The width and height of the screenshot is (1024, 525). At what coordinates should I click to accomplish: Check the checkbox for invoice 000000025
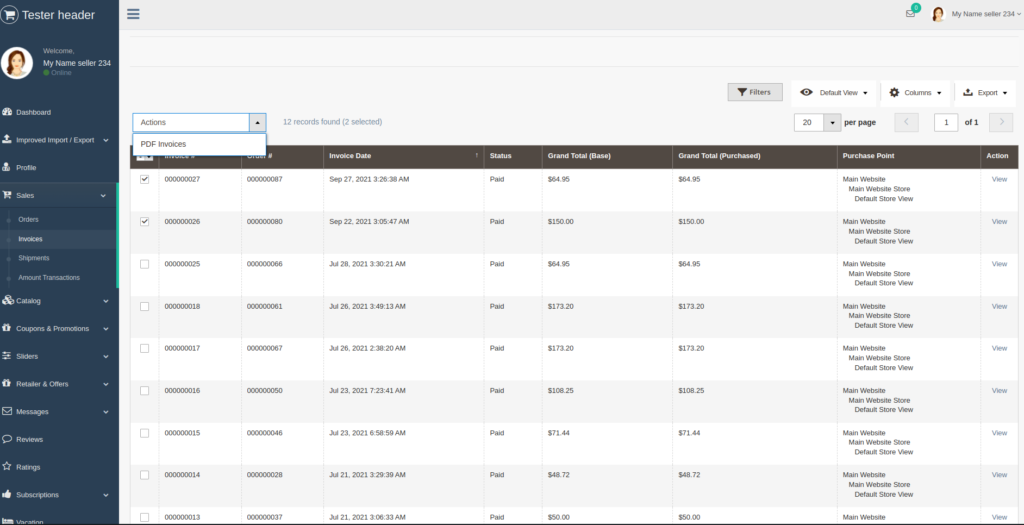(x=145, y=264)
